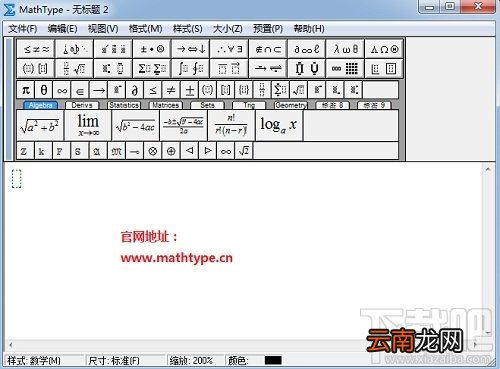Insert the partial derivative symbol (∂)
Screen dimensions: 500x369
coord(135,90)
